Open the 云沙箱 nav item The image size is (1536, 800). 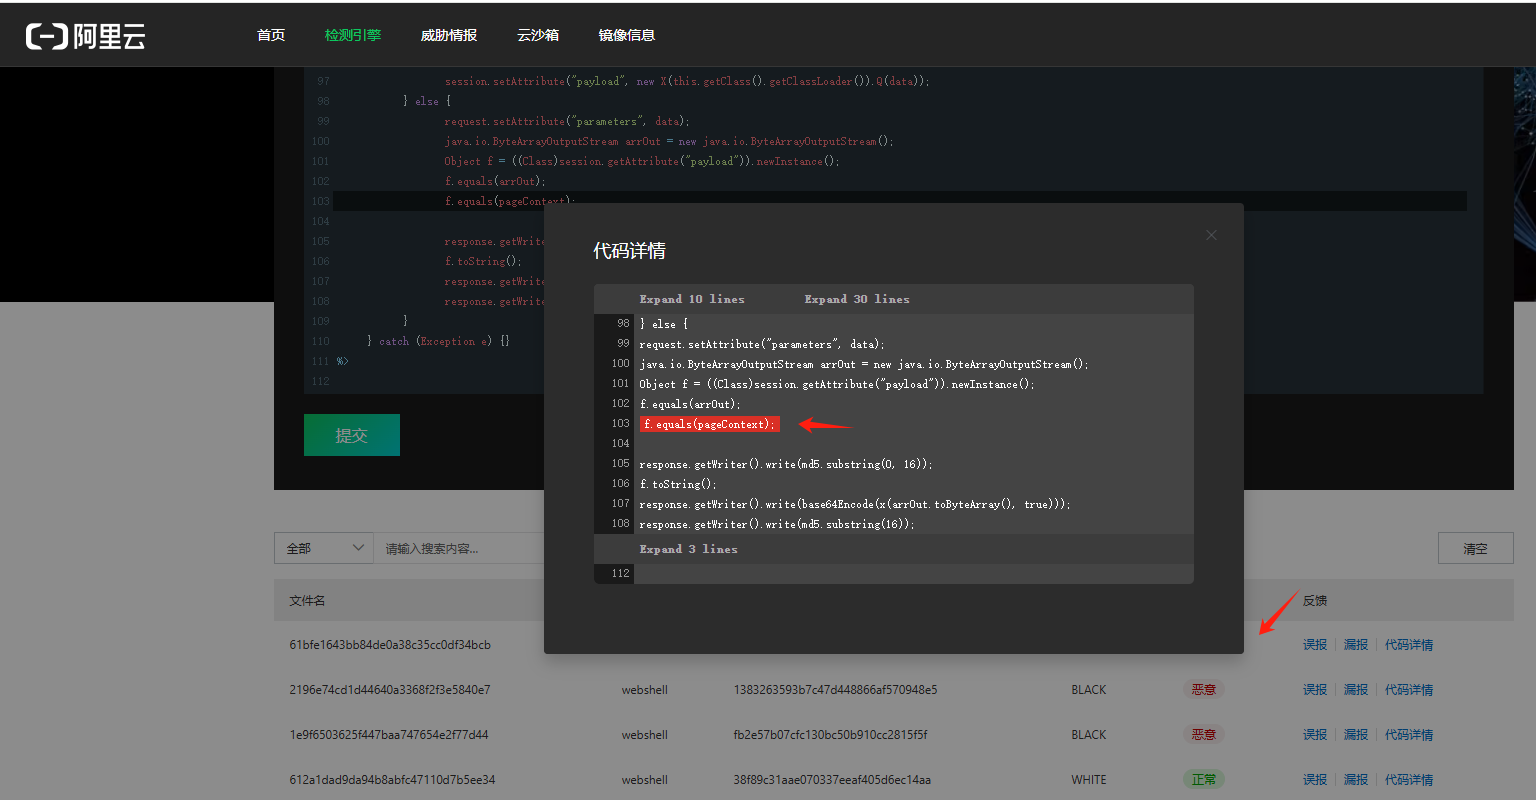coord(538,35)
